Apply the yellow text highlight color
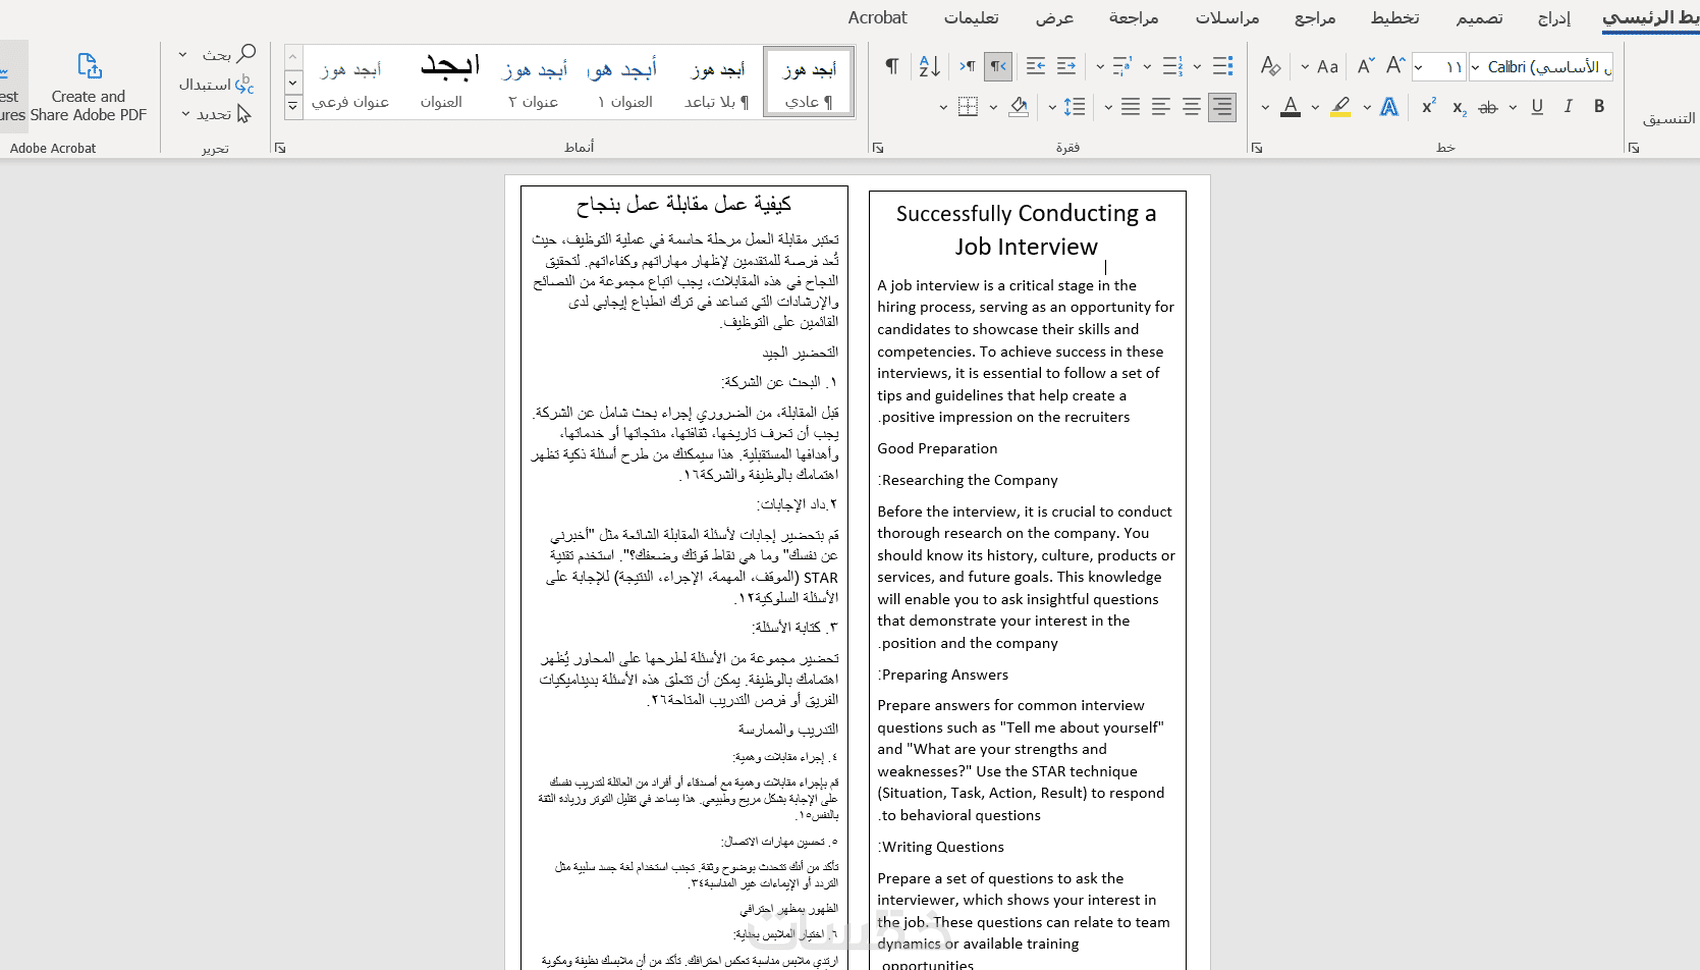 click(1341, 107)
